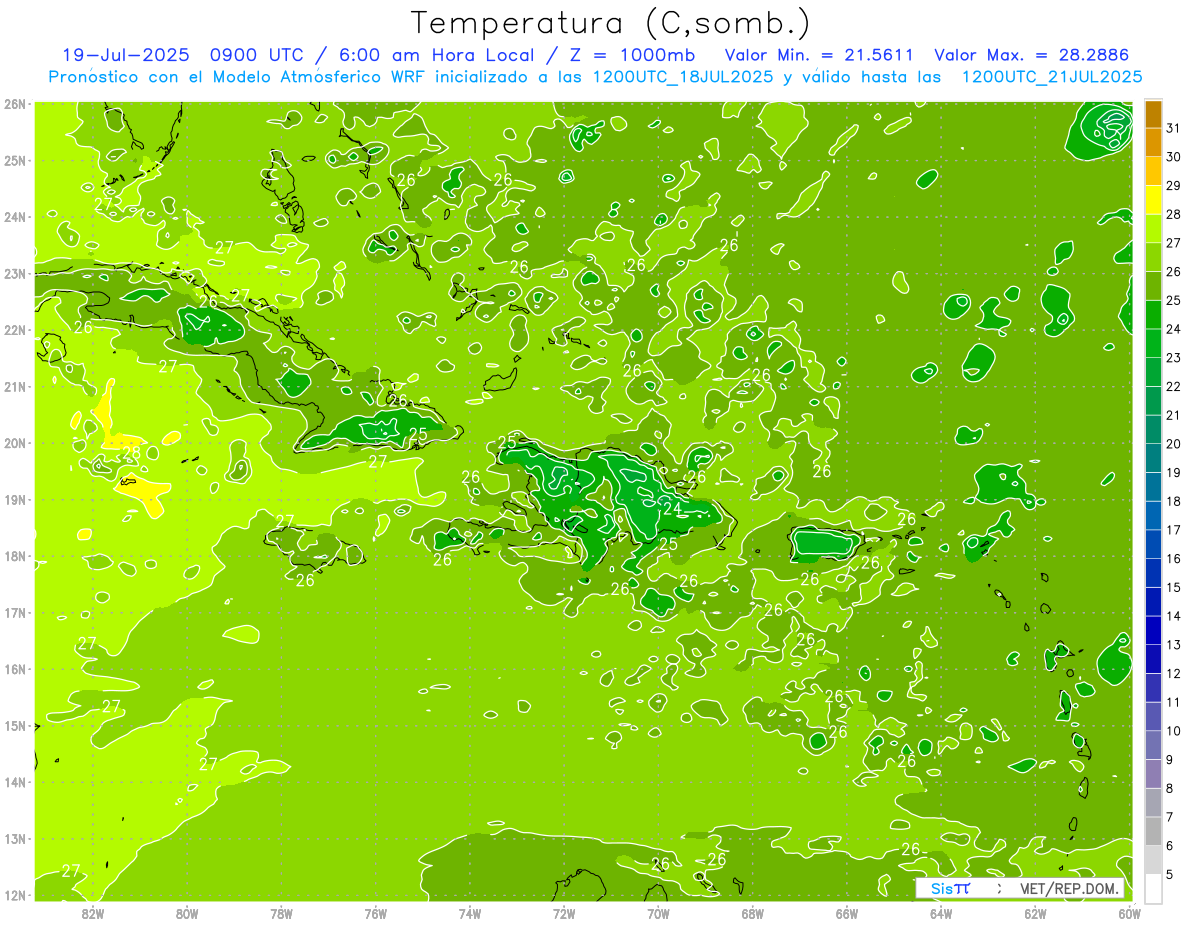
Task: Click the legend value '30'
Action: pos(1173,157)
